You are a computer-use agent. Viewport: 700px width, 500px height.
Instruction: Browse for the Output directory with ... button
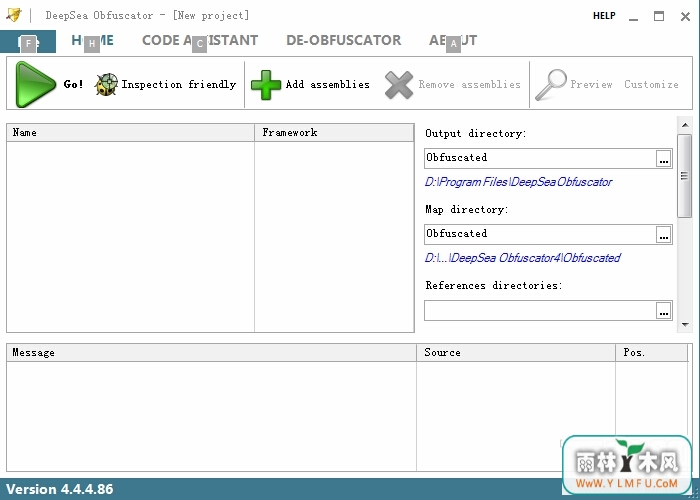click(664, 158)
